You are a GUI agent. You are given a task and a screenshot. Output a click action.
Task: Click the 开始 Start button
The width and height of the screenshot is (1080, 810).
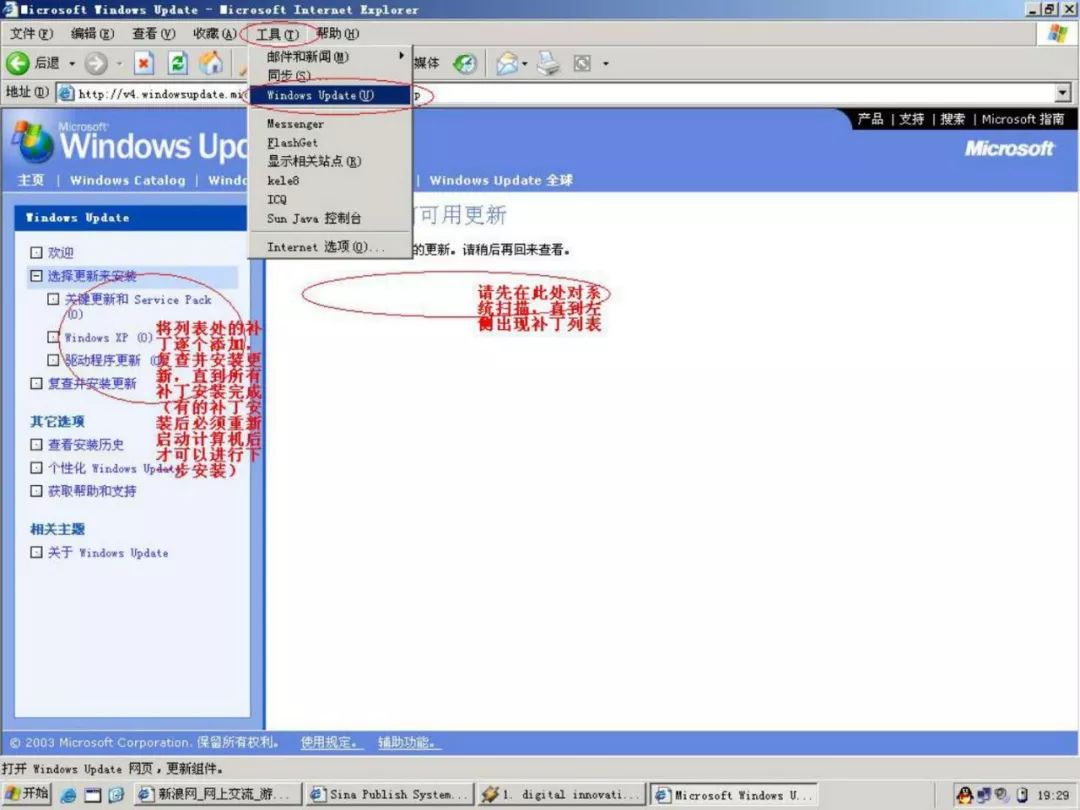pyautogui.click(x=27, y=794)
